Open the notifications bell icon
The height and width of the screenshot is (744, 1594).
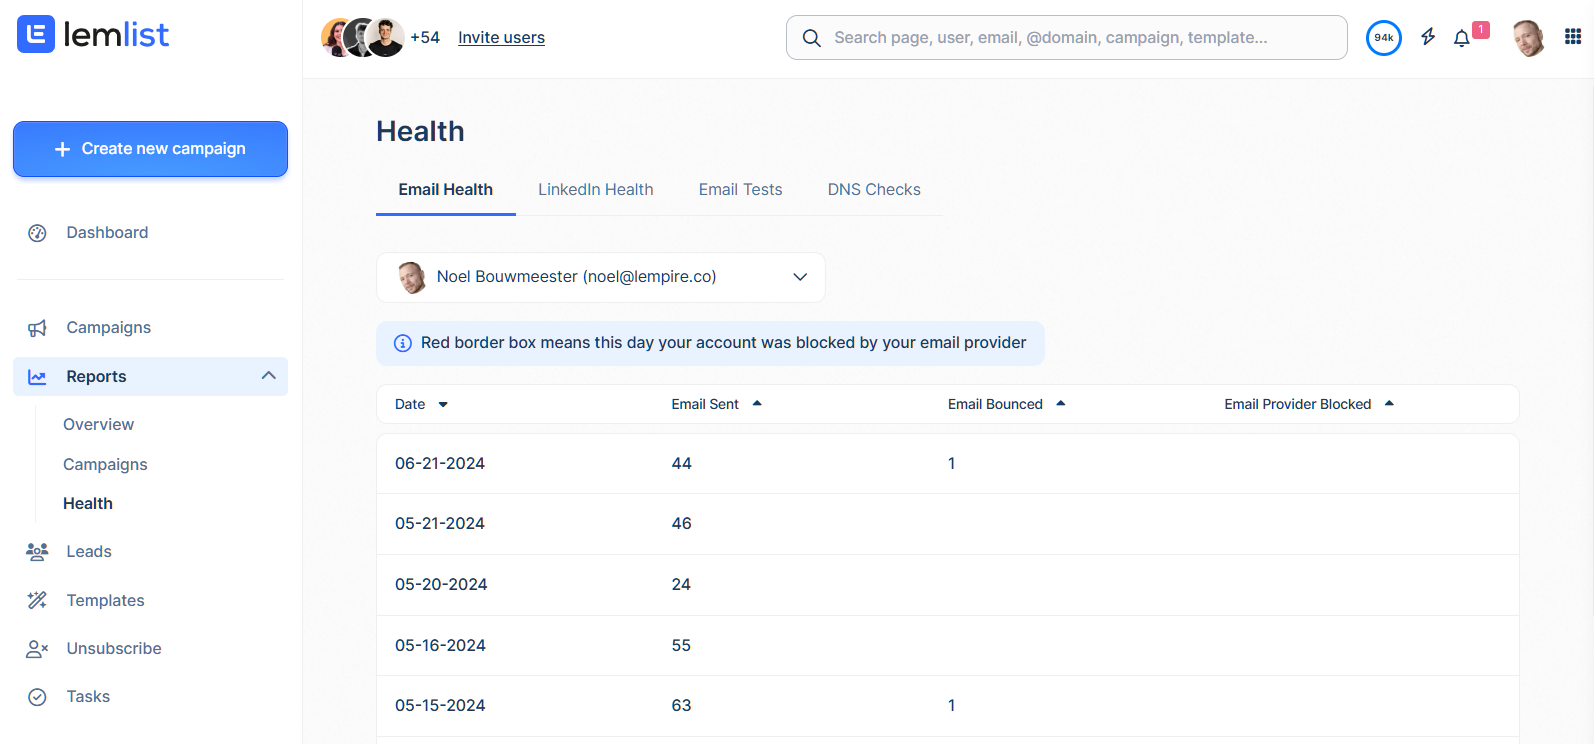pyautogui.click(x=1461, y=38)
